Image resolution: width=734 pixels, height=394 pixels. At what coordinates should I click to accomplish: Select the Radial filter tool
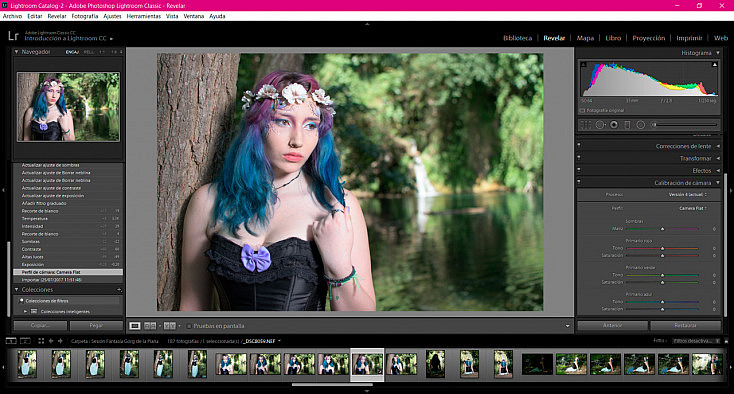pyautogui.click(x=641, y=125)
